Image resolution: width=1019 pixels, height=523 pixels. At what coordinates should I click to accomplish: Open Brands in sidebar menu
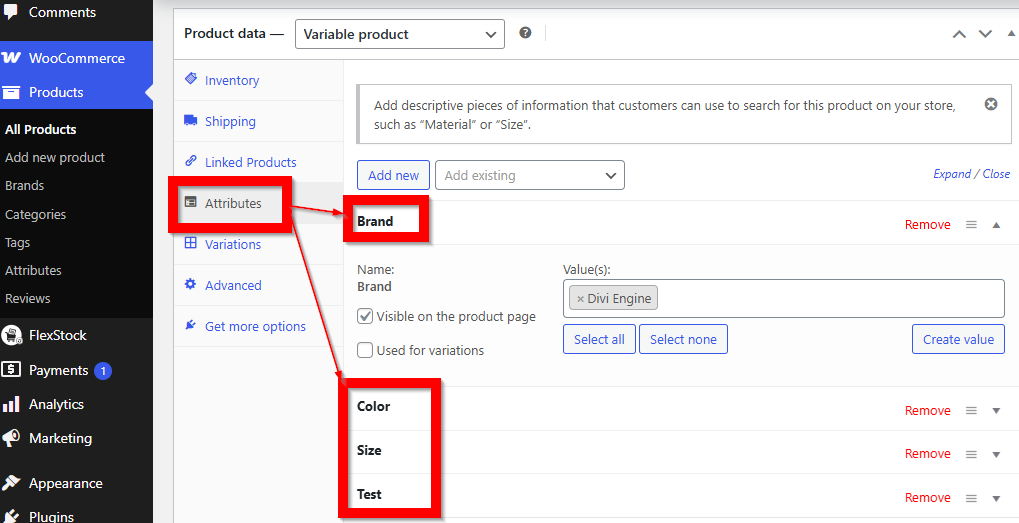[25, 185]
